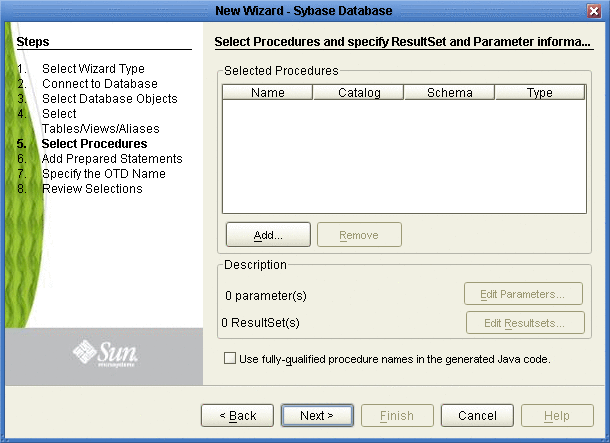Select the Type column header

point(540,93)
